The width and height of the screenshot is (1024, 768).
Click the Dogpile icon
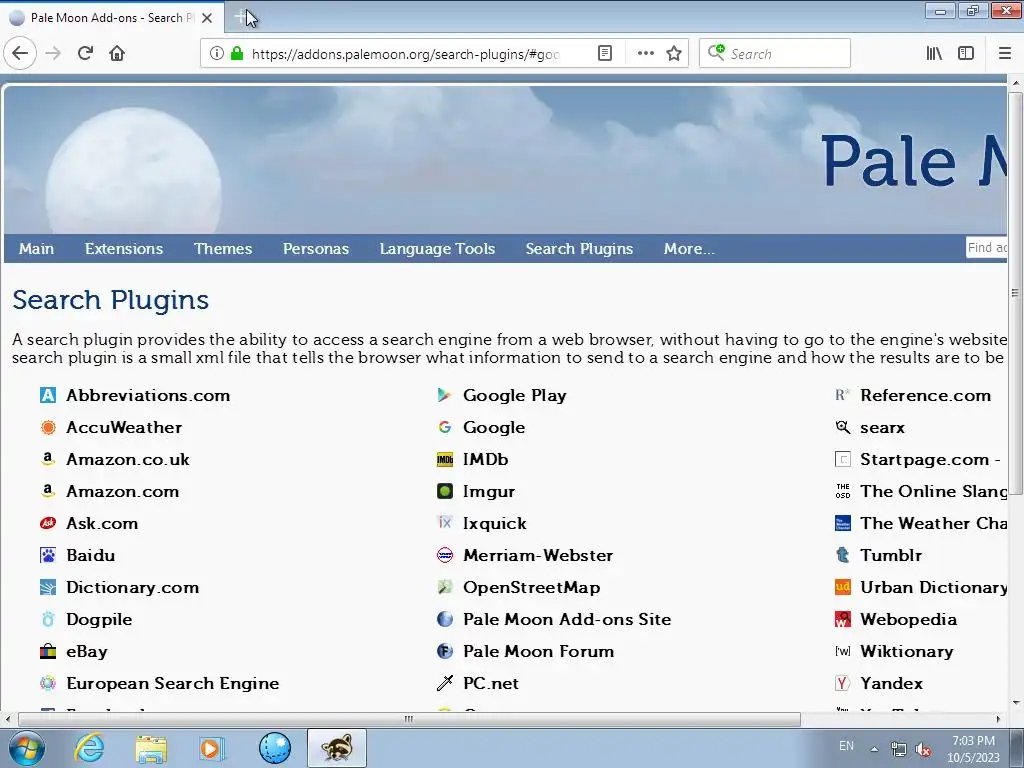pyautogui.click(x=48, y=619)
